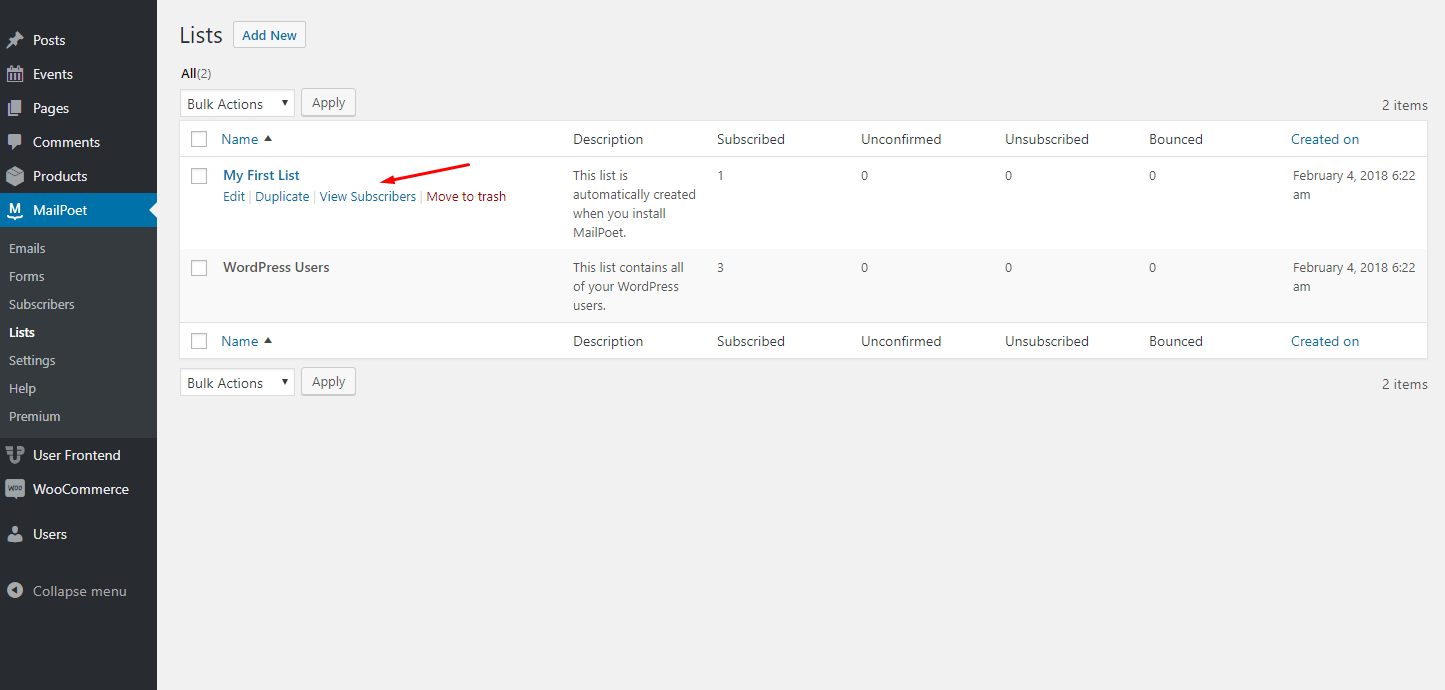Screen dimensions: 1445x690
Task: Tick select-all checkbox in footer row
Action: (x=199, y=341)
